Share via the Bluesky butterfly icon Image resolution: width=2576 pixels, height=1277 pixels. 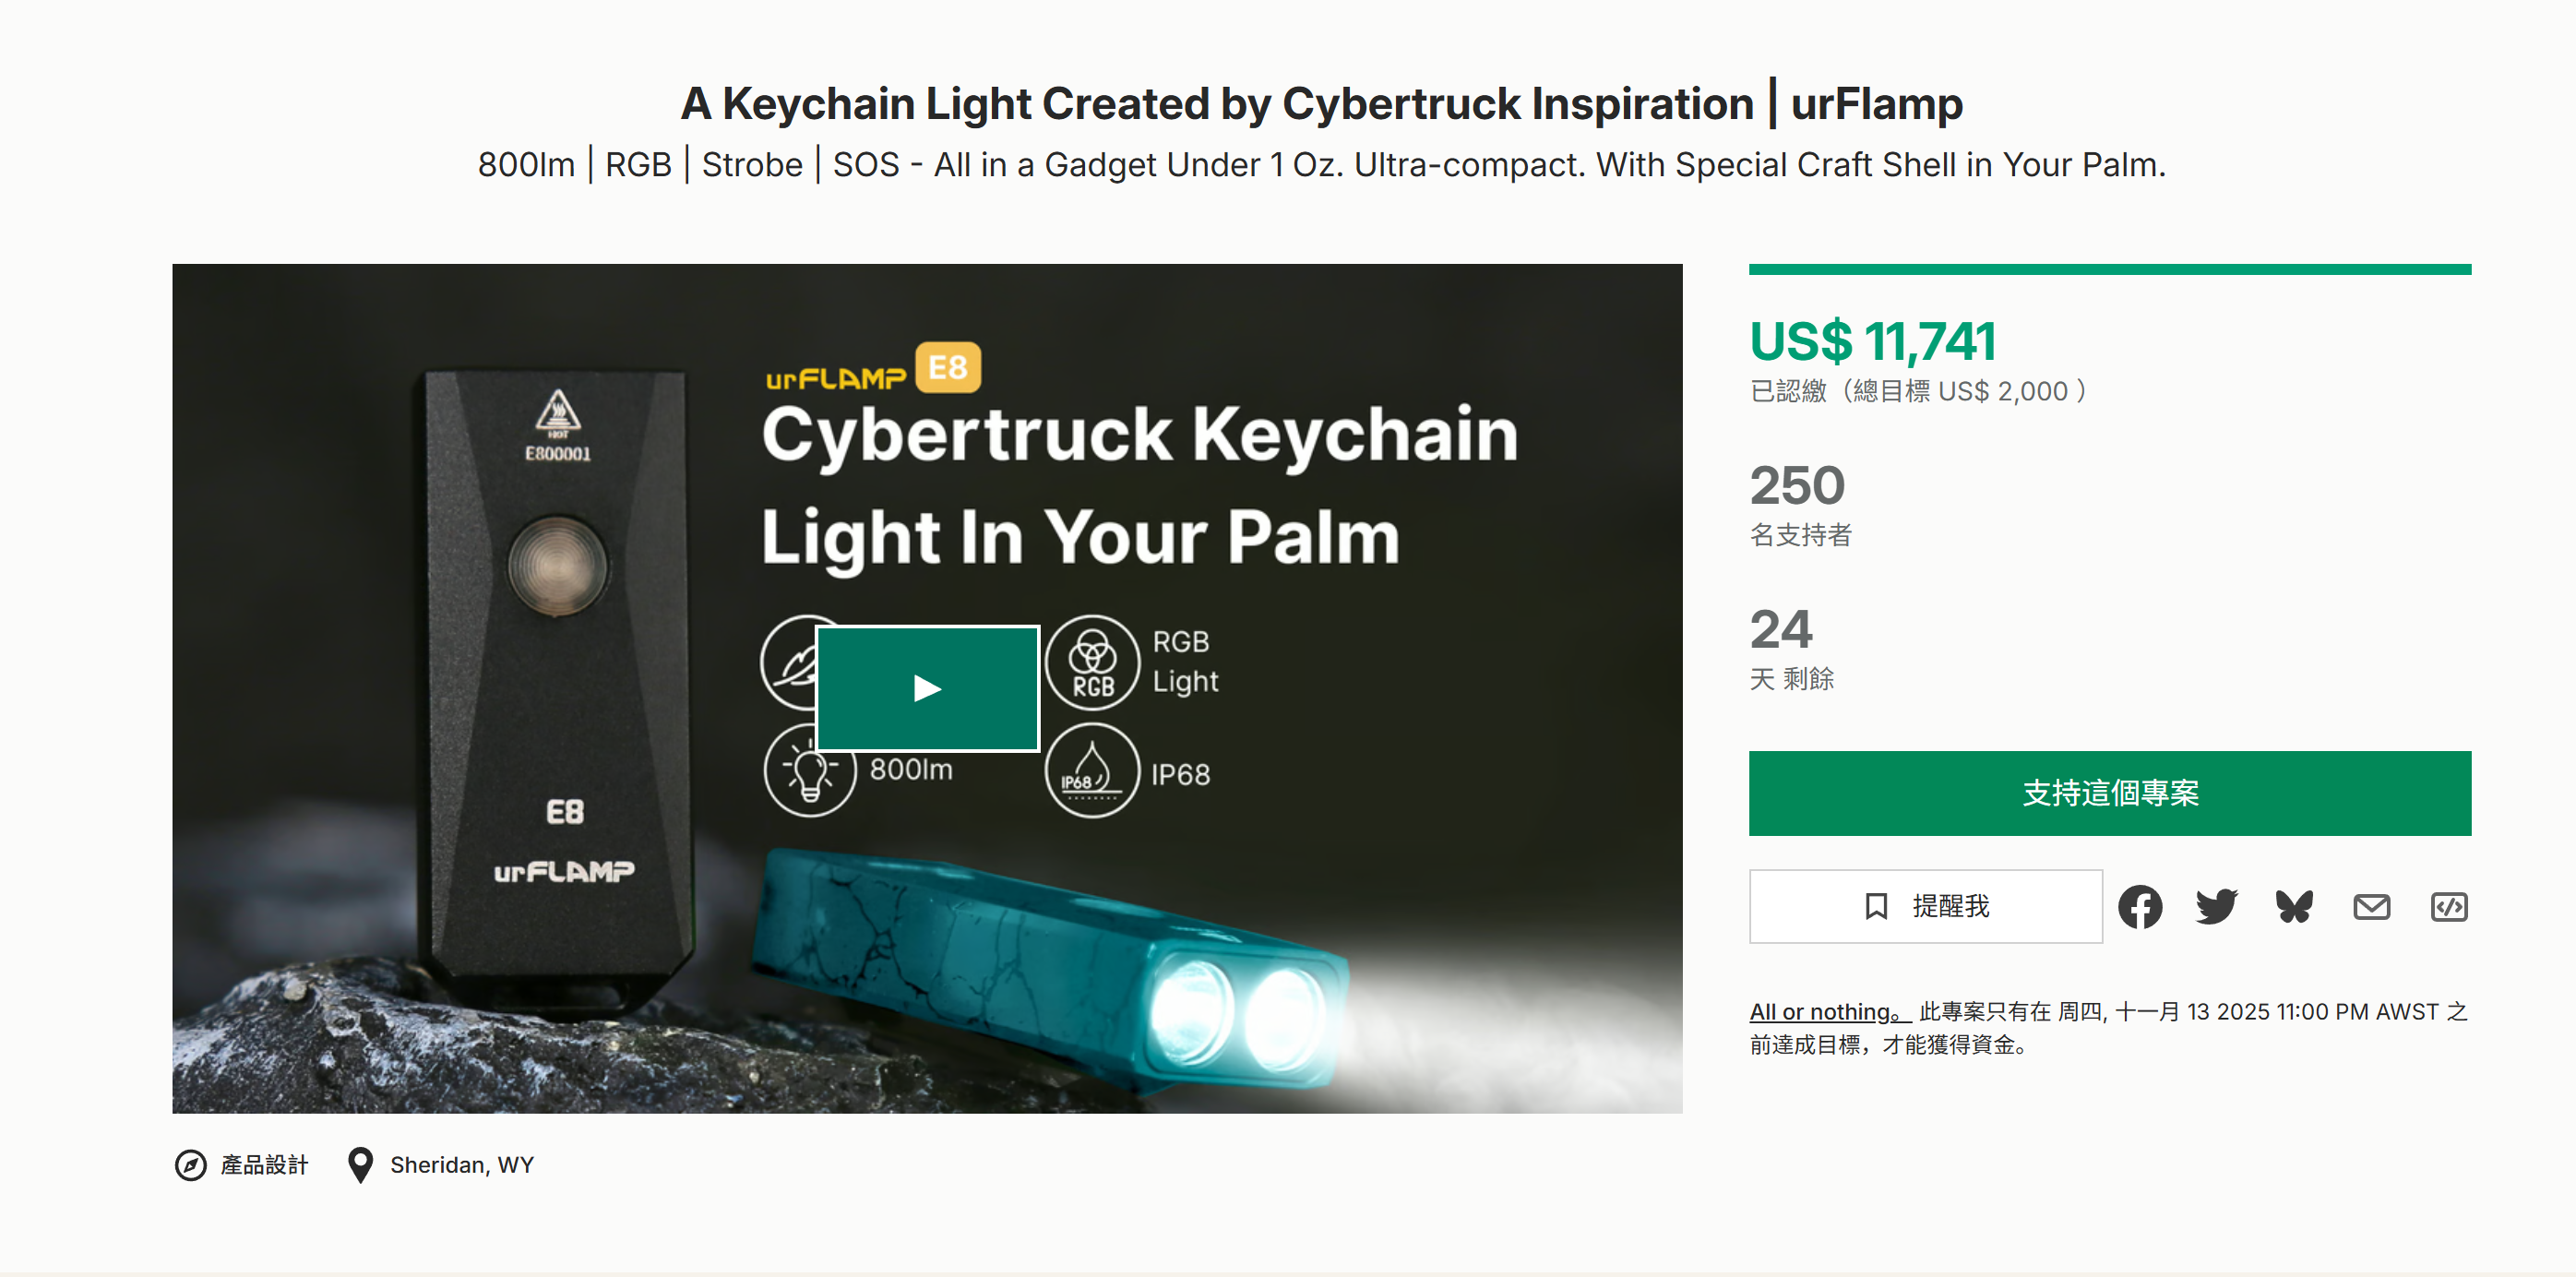pyautogui.click(x=2294, y=907)
